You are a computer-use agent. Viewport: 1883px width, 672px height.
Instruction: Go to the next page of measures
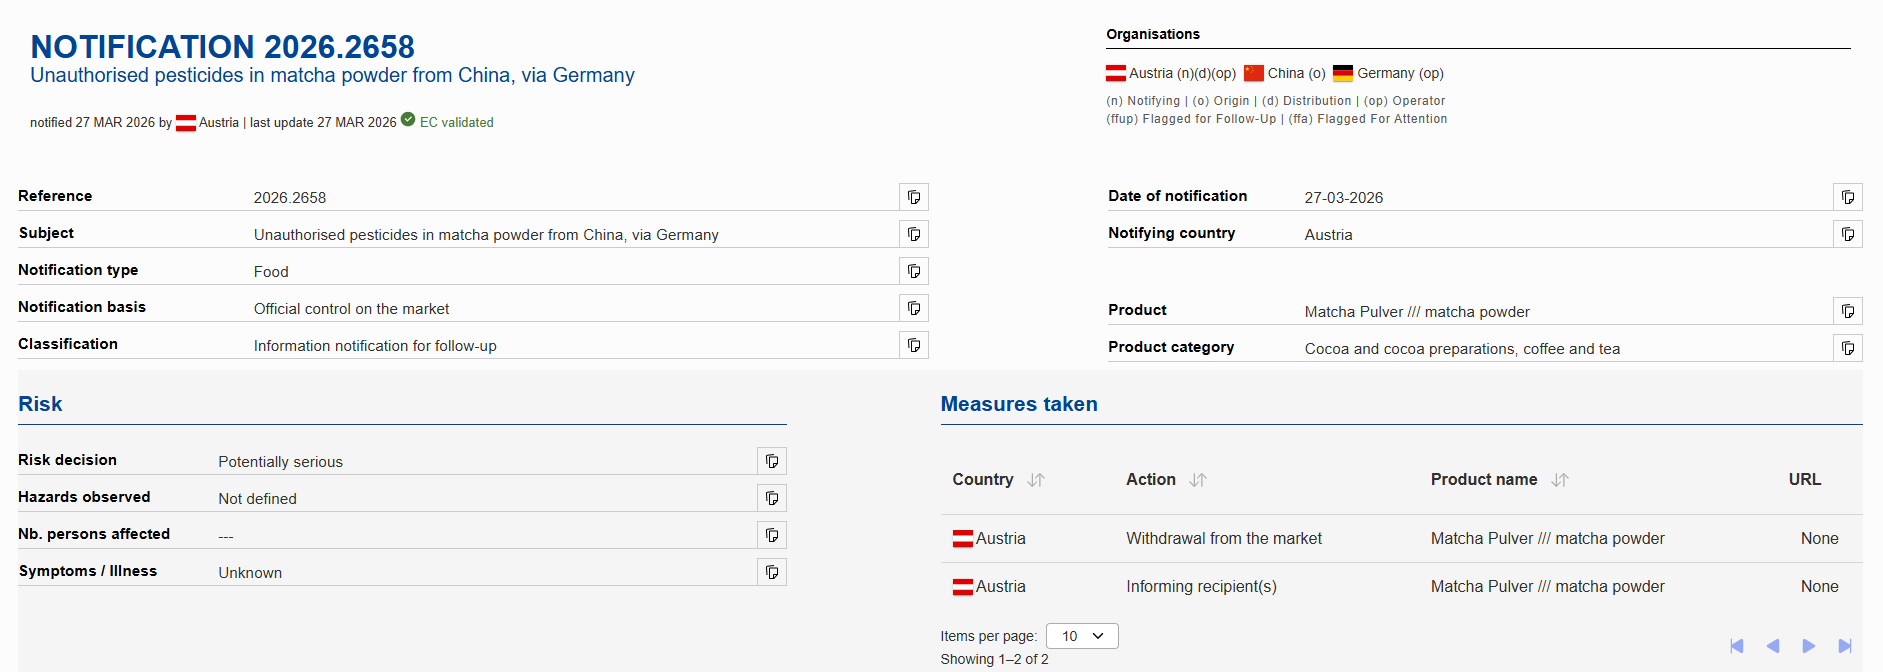click(x=1809, y=646)
